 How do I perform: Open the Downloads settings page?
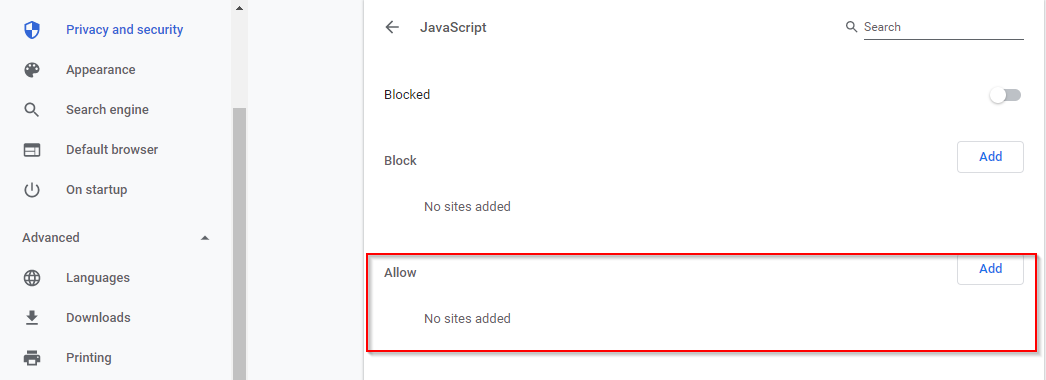[98, 318]
